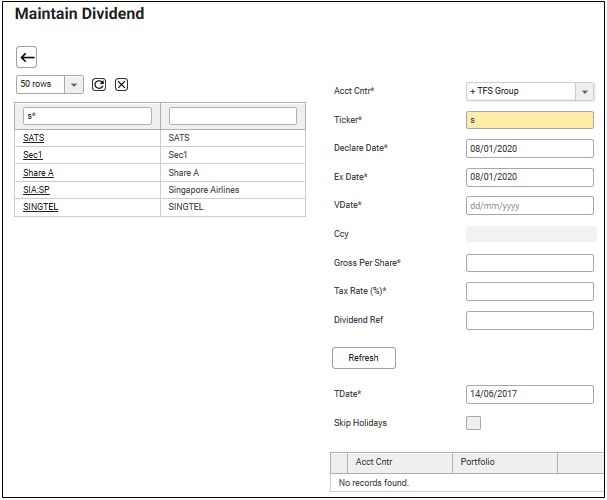This screenshot has height=500, width=607.
Task: Toggle the Skip Holidays checkbox
Action: [473, 423]
